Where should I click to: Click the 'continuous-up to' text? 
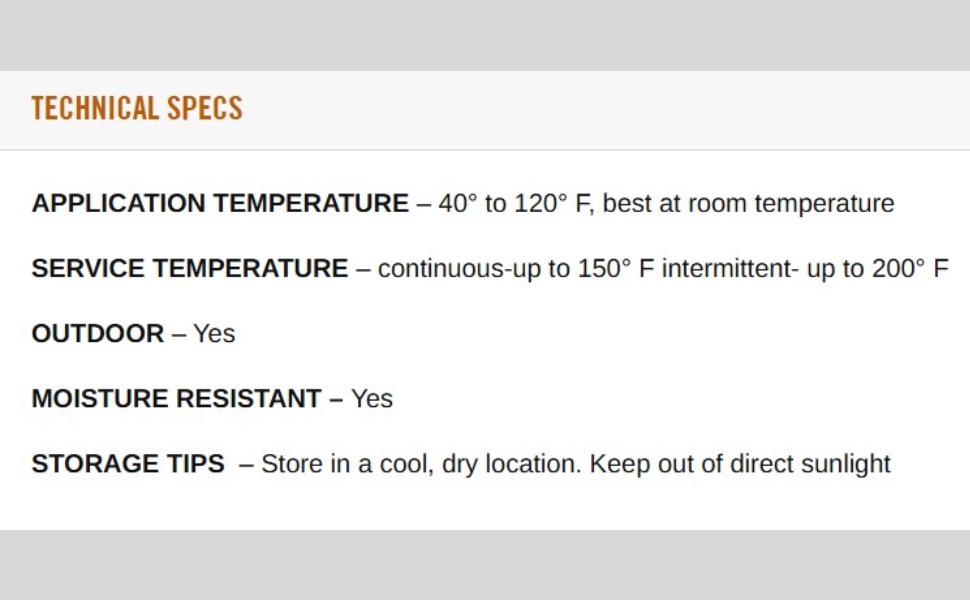click(474, 269)
